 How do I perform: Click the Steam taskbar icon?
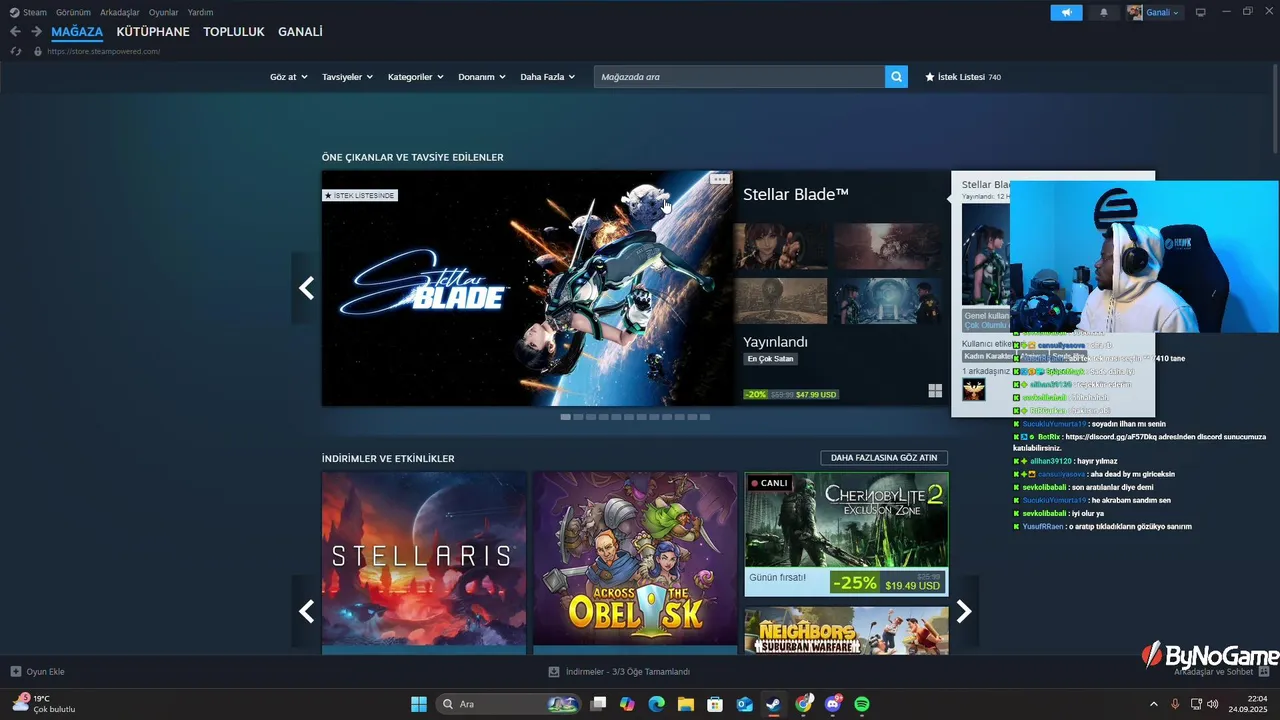tap(774, 704)
